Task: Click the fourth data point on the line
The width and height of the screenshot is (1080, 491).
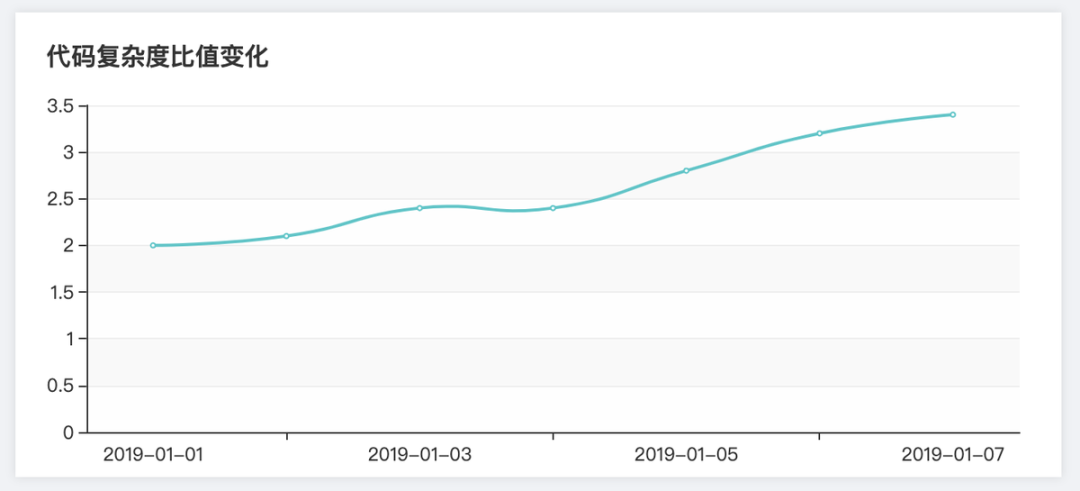Action: pyautogui.click(x=553, y=208)
